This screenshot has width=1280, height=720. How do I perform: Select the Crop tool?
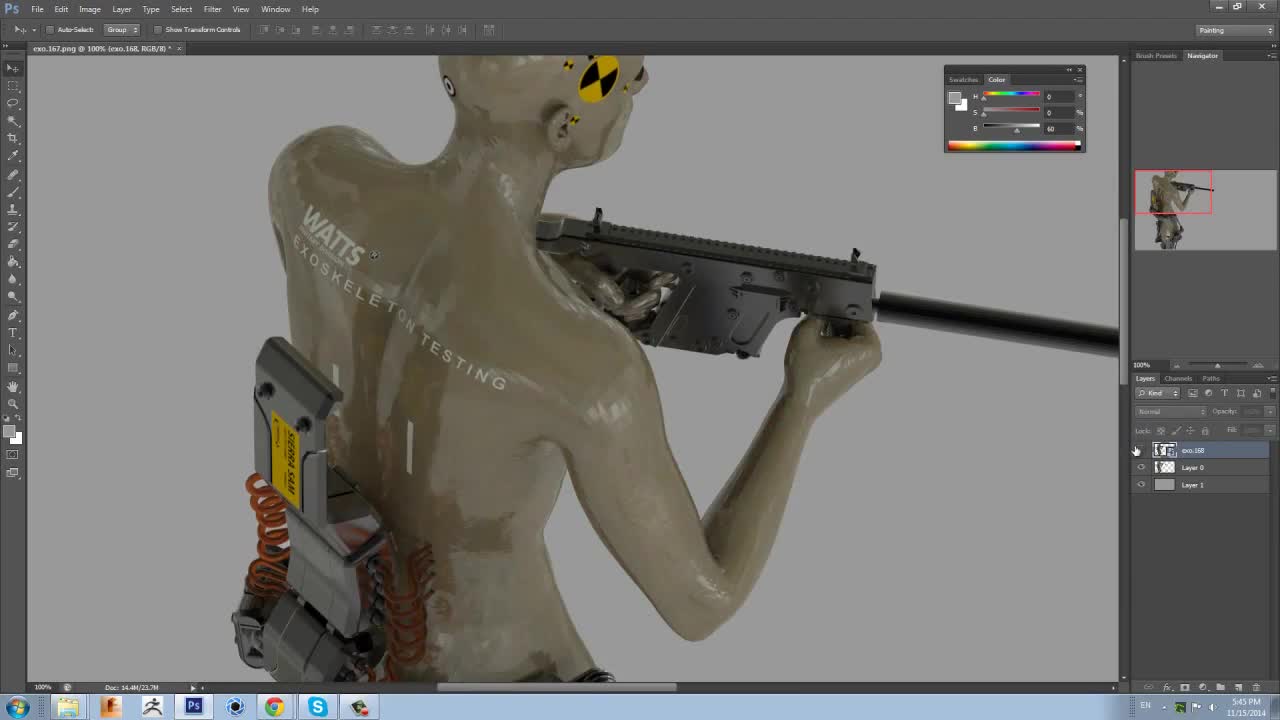13,138
